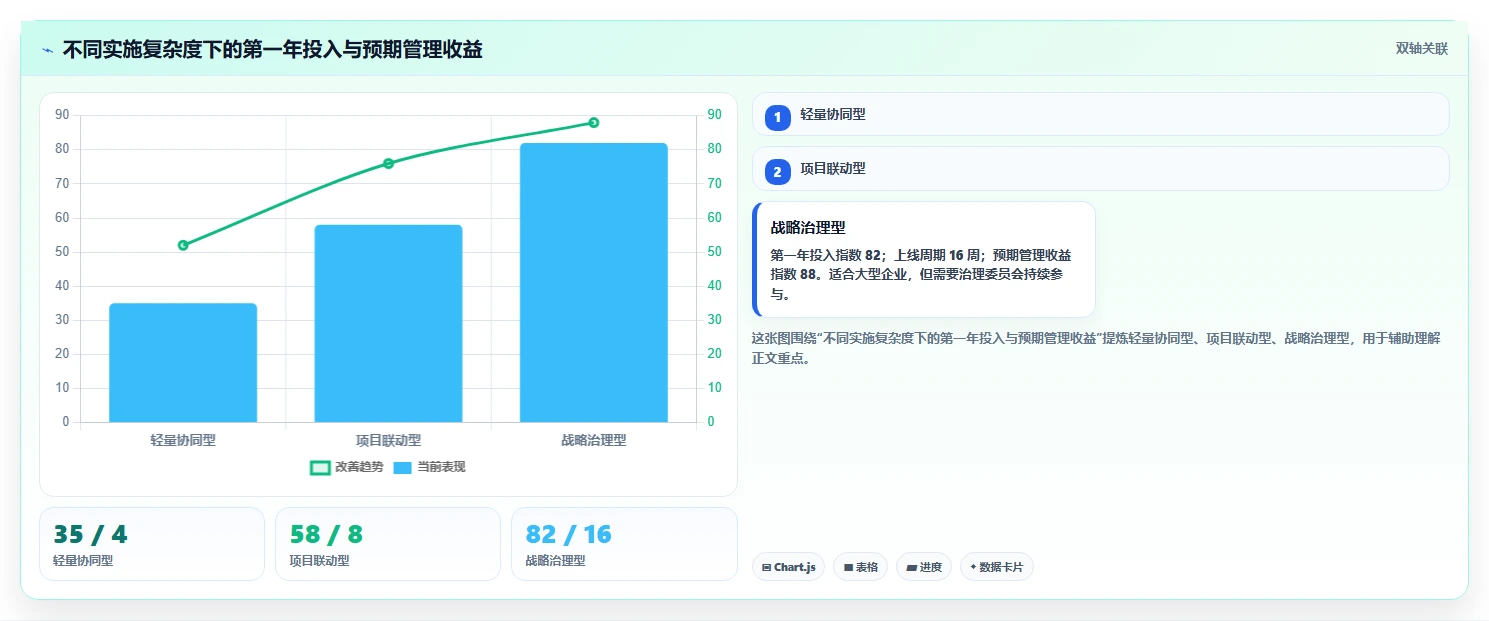Toggle the 改善趋势 legend item

coord(347,467)
